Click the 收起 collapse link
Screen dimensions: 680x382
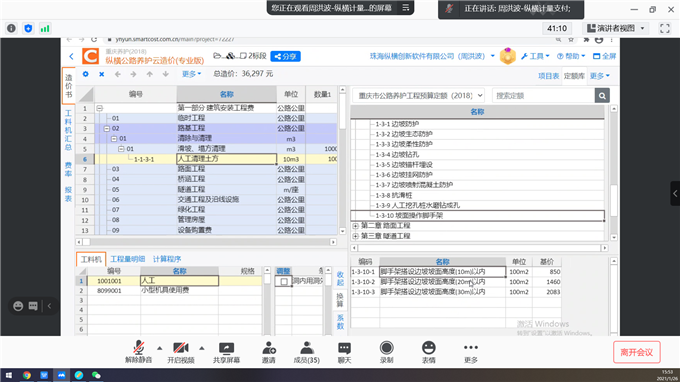click(340, 278)
